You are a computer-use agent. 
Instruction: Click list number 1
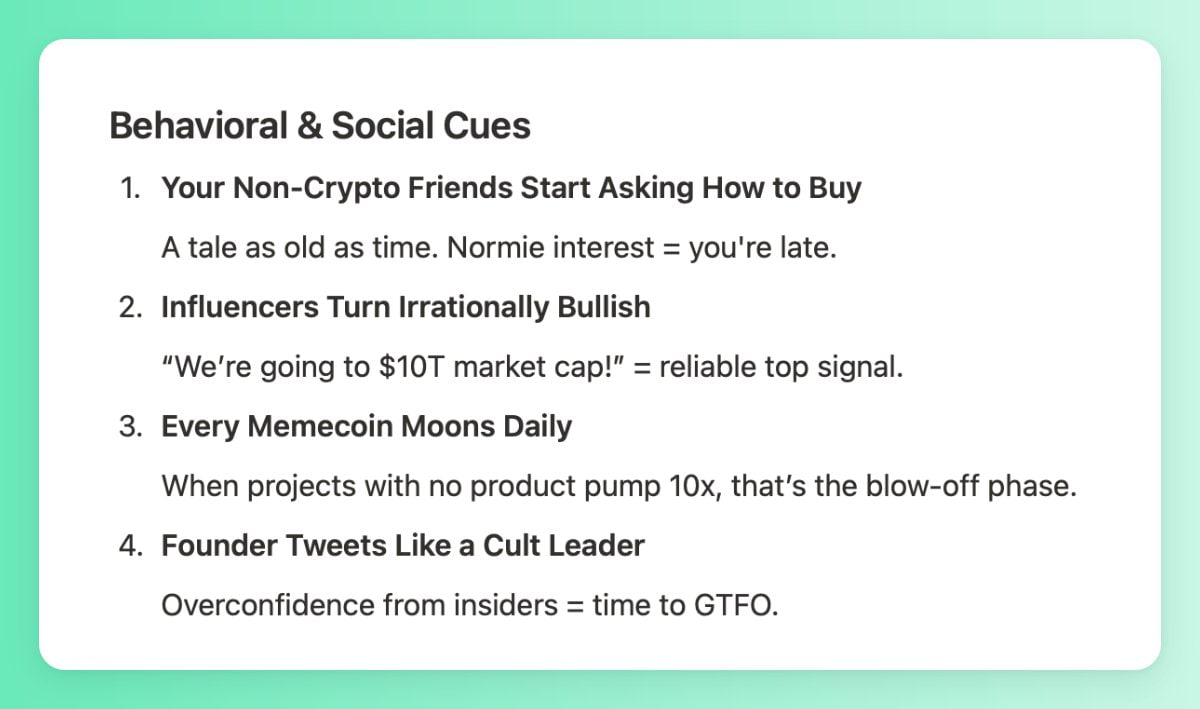[130, 188]
